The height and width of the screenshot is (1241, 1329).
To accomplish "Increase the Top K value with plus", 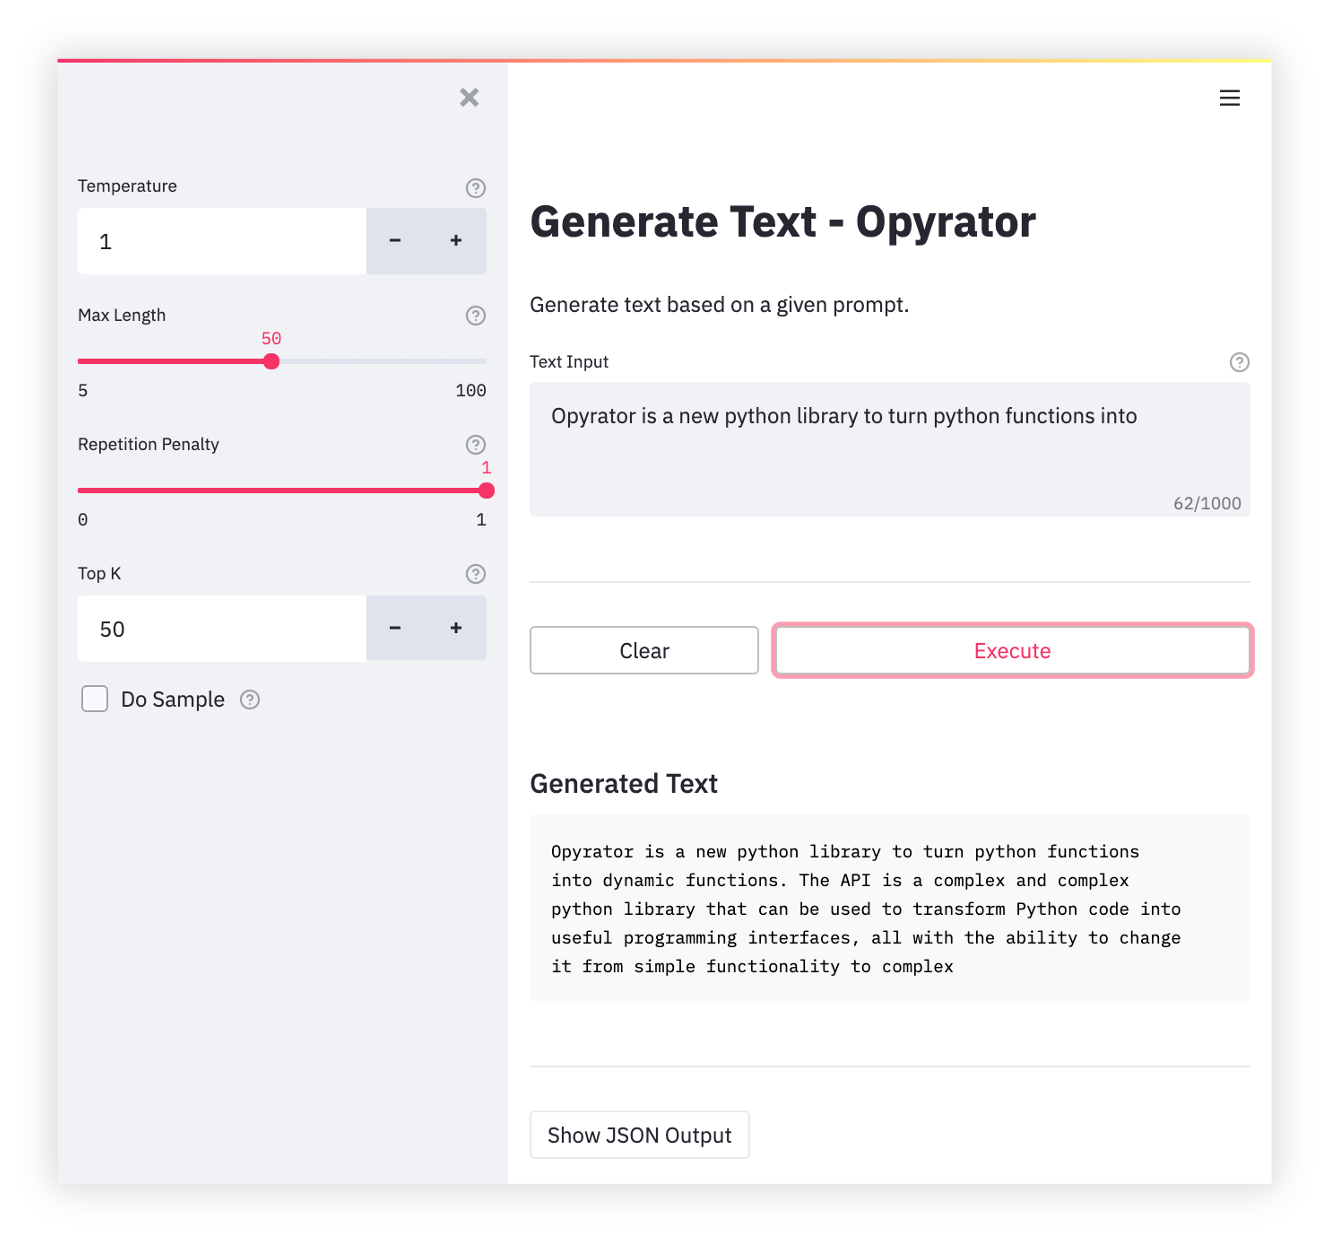I will click(x=456, y=628).
